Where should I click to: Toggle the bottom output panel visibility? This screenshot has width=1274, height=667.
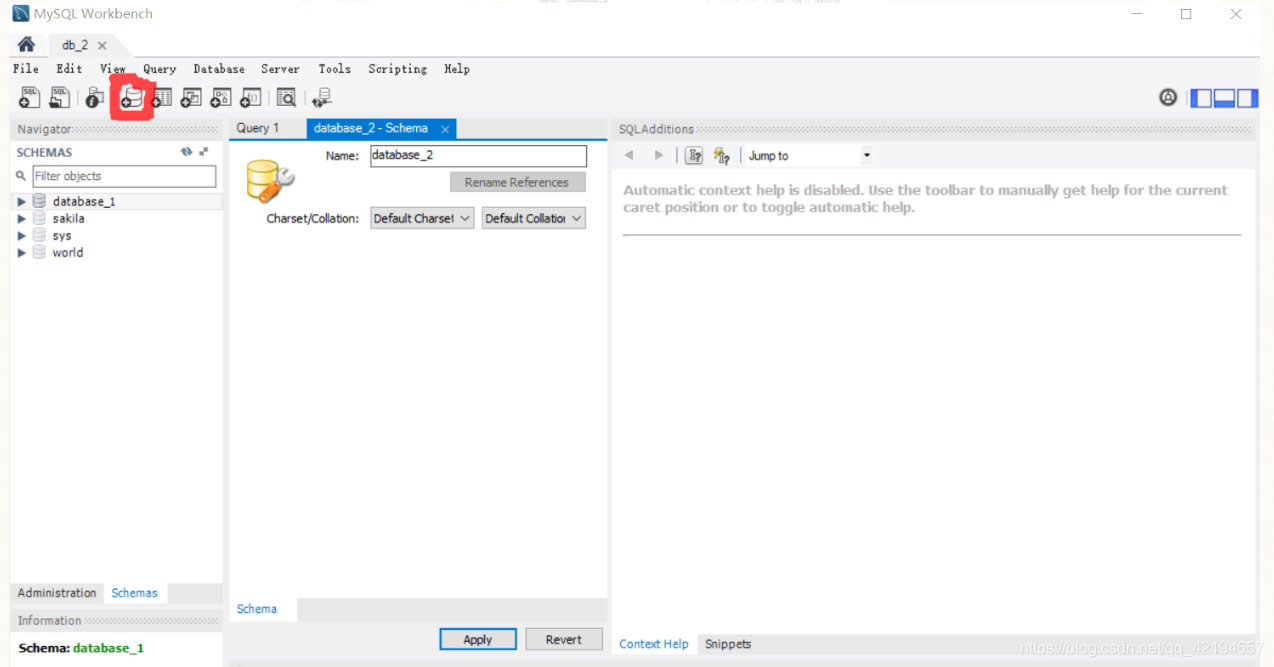(1224, 97)
